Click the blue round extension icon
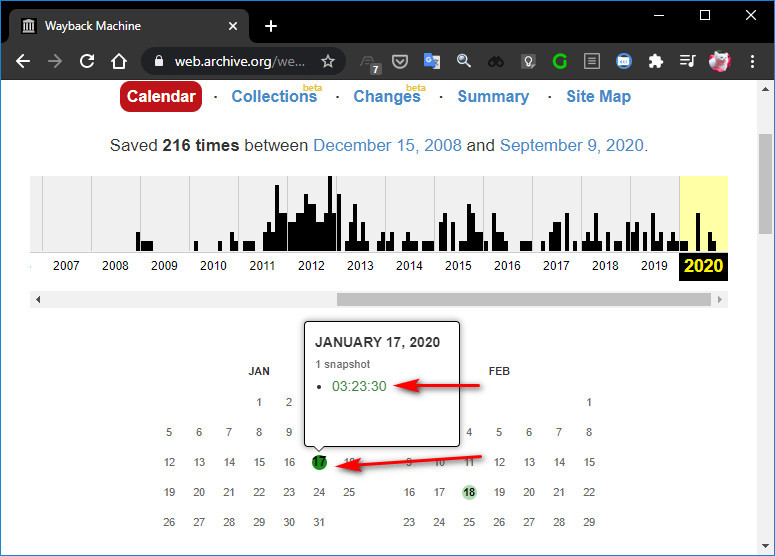 624,61
